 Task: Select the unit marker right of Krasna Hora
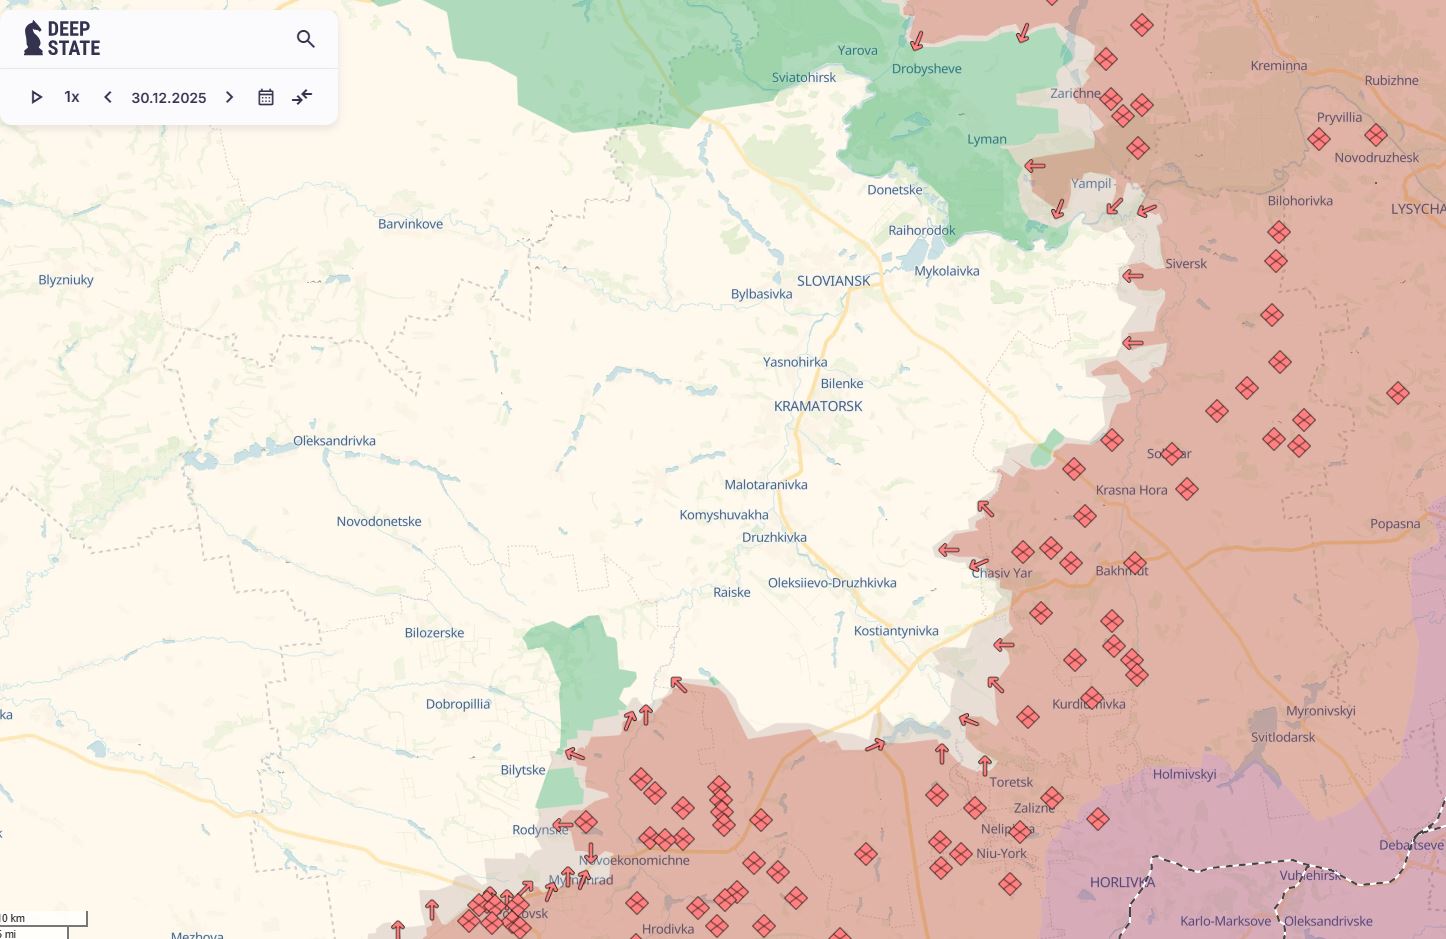point(1187,489)
